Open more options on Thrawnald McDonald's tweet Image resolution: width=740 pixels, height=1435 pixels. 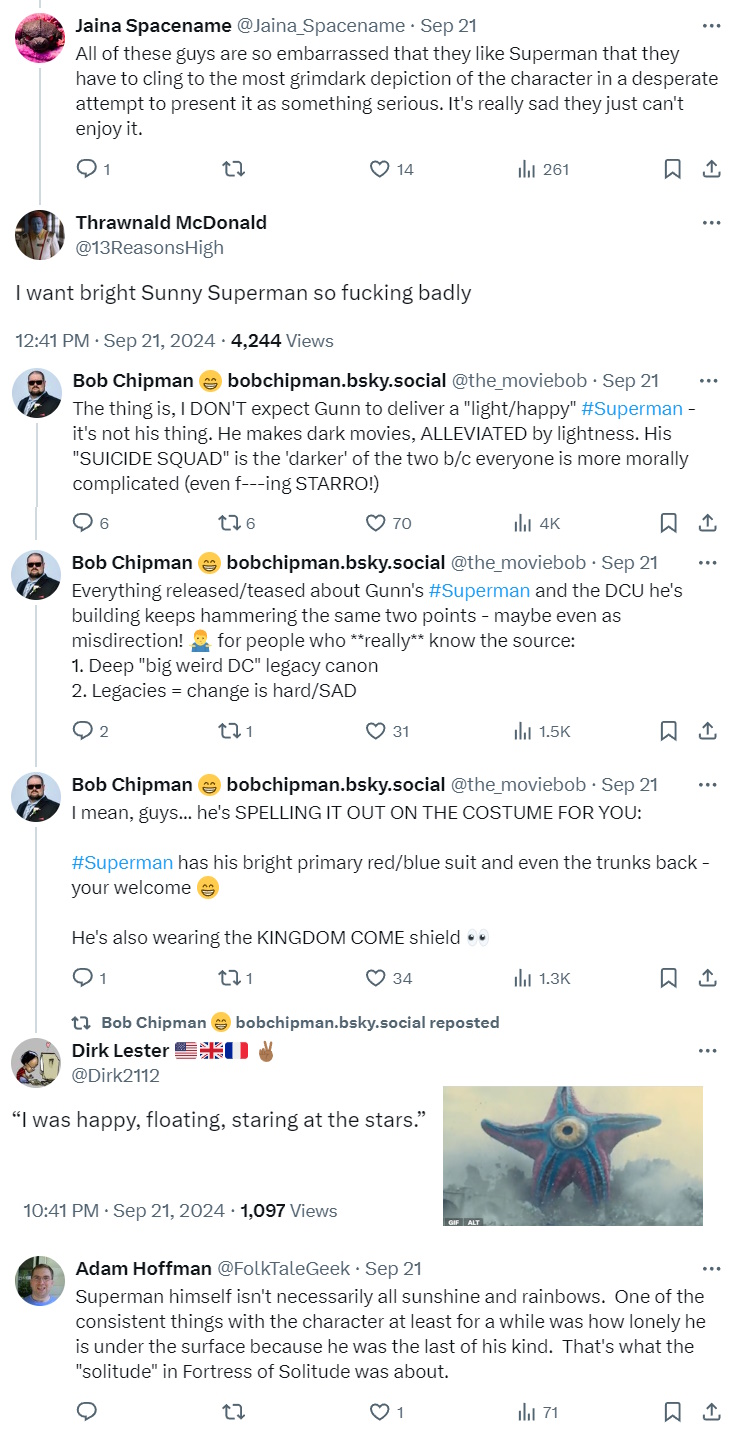(710, 222)
